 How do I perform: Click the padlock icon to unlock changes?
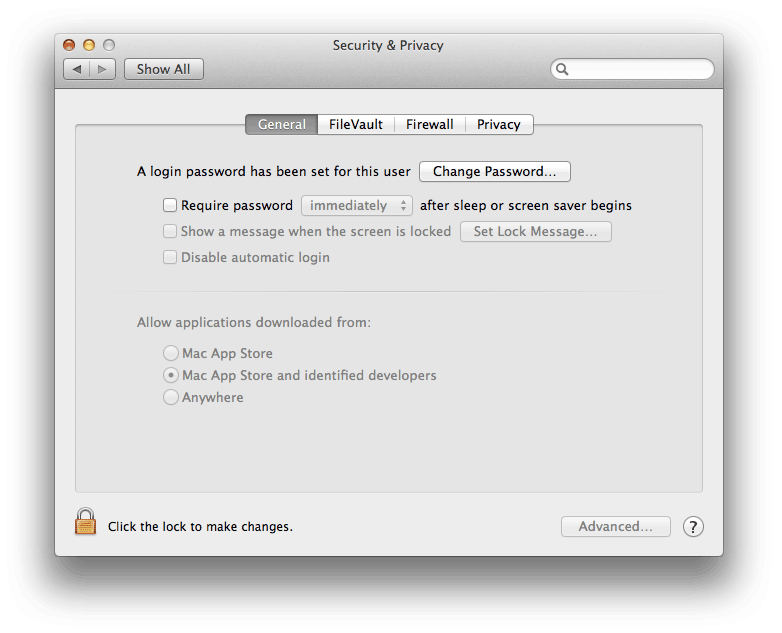(x=86, y=522)
